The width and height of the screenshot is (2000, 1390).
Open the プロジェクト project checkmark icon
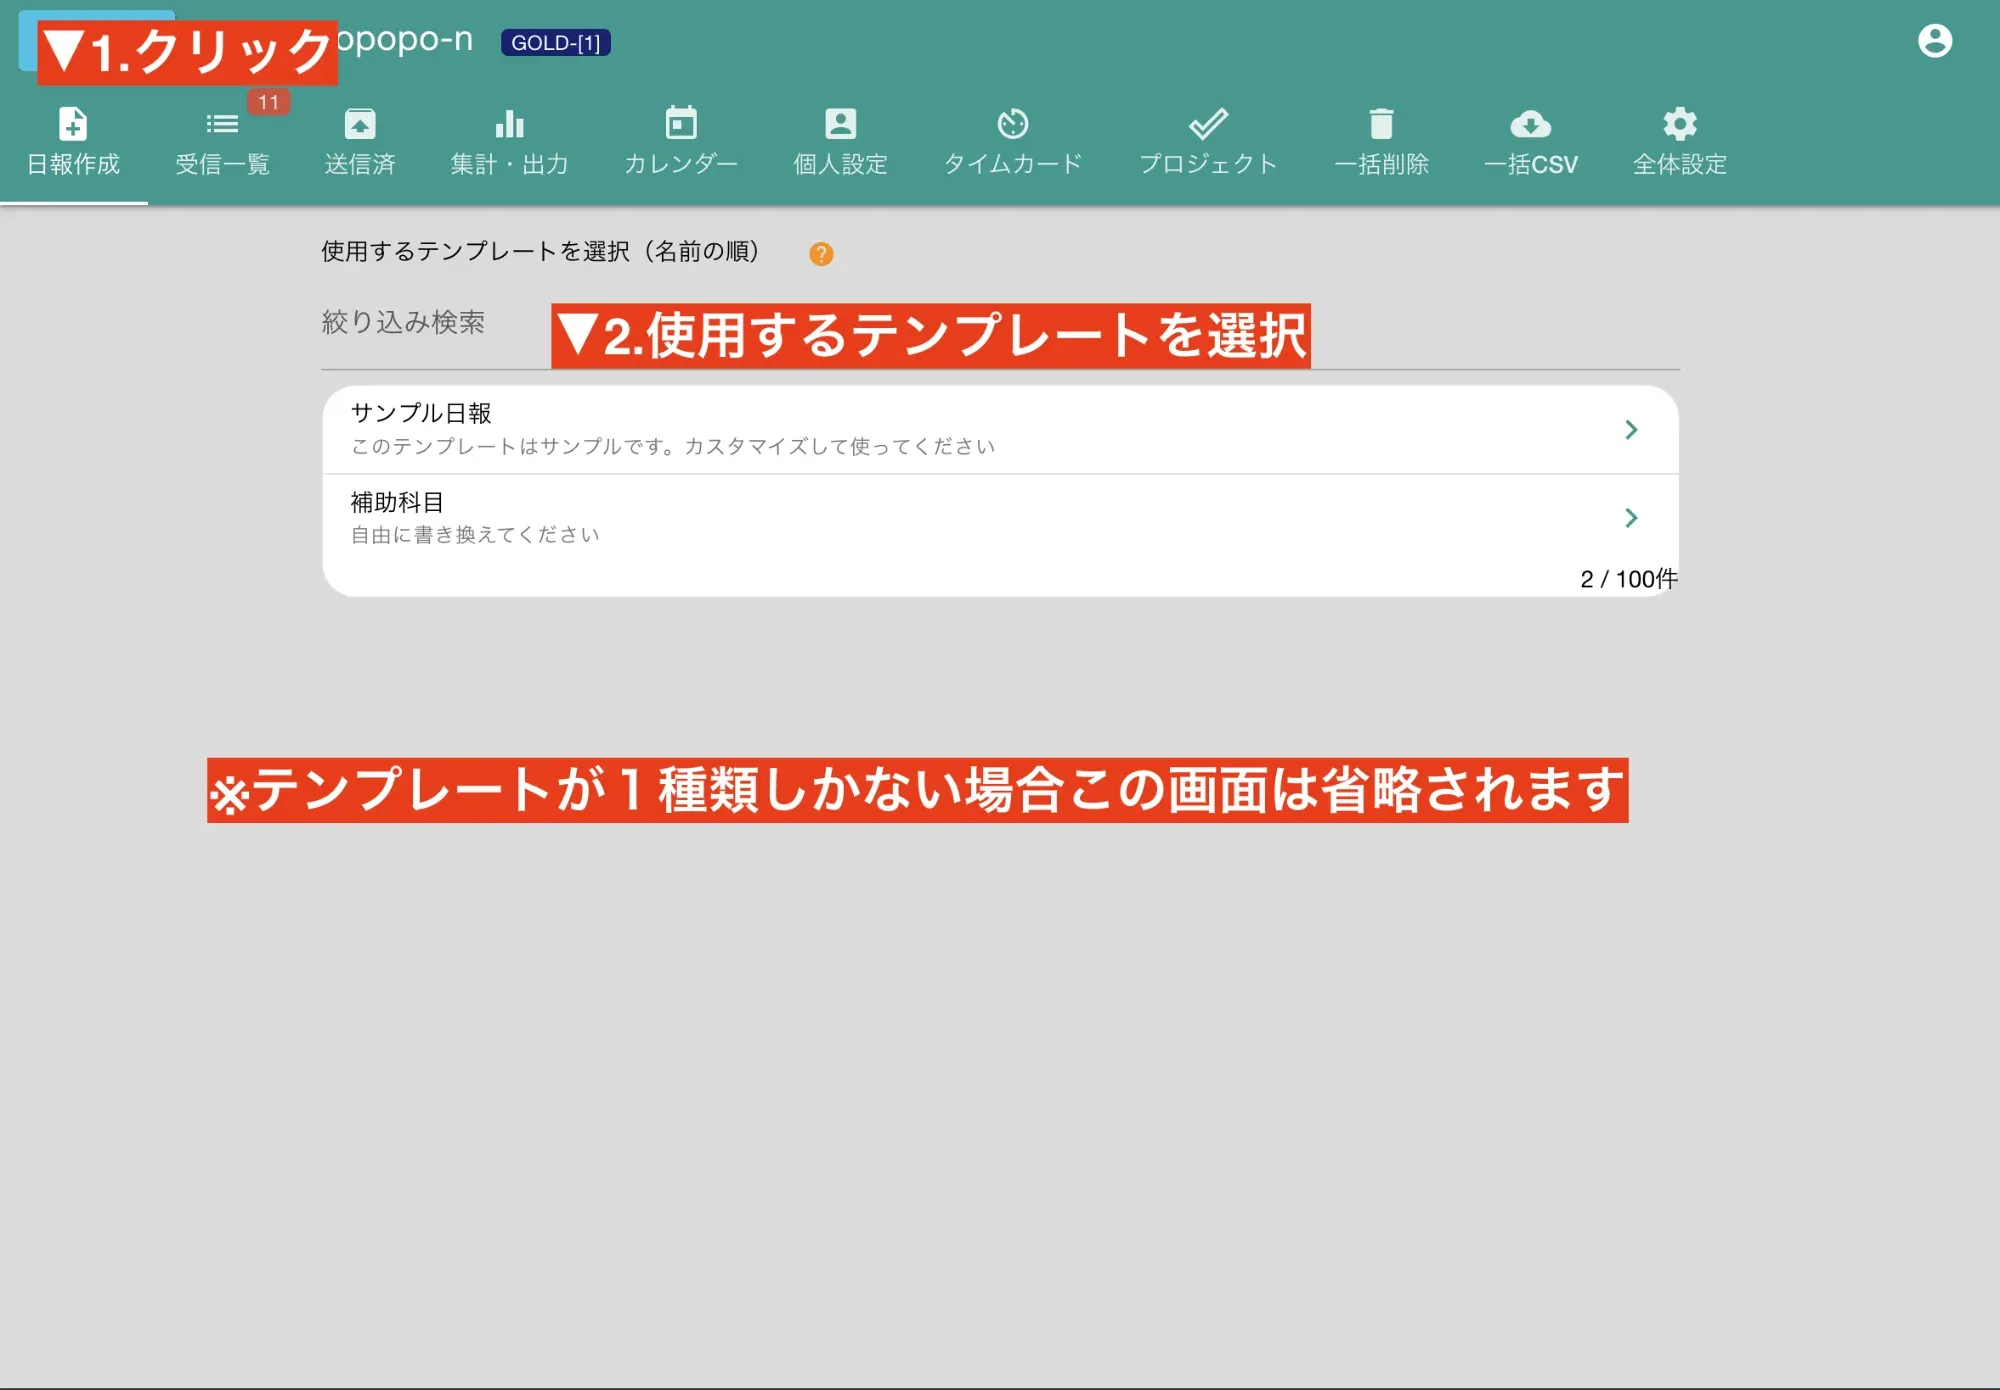[x=1209, y=124]
